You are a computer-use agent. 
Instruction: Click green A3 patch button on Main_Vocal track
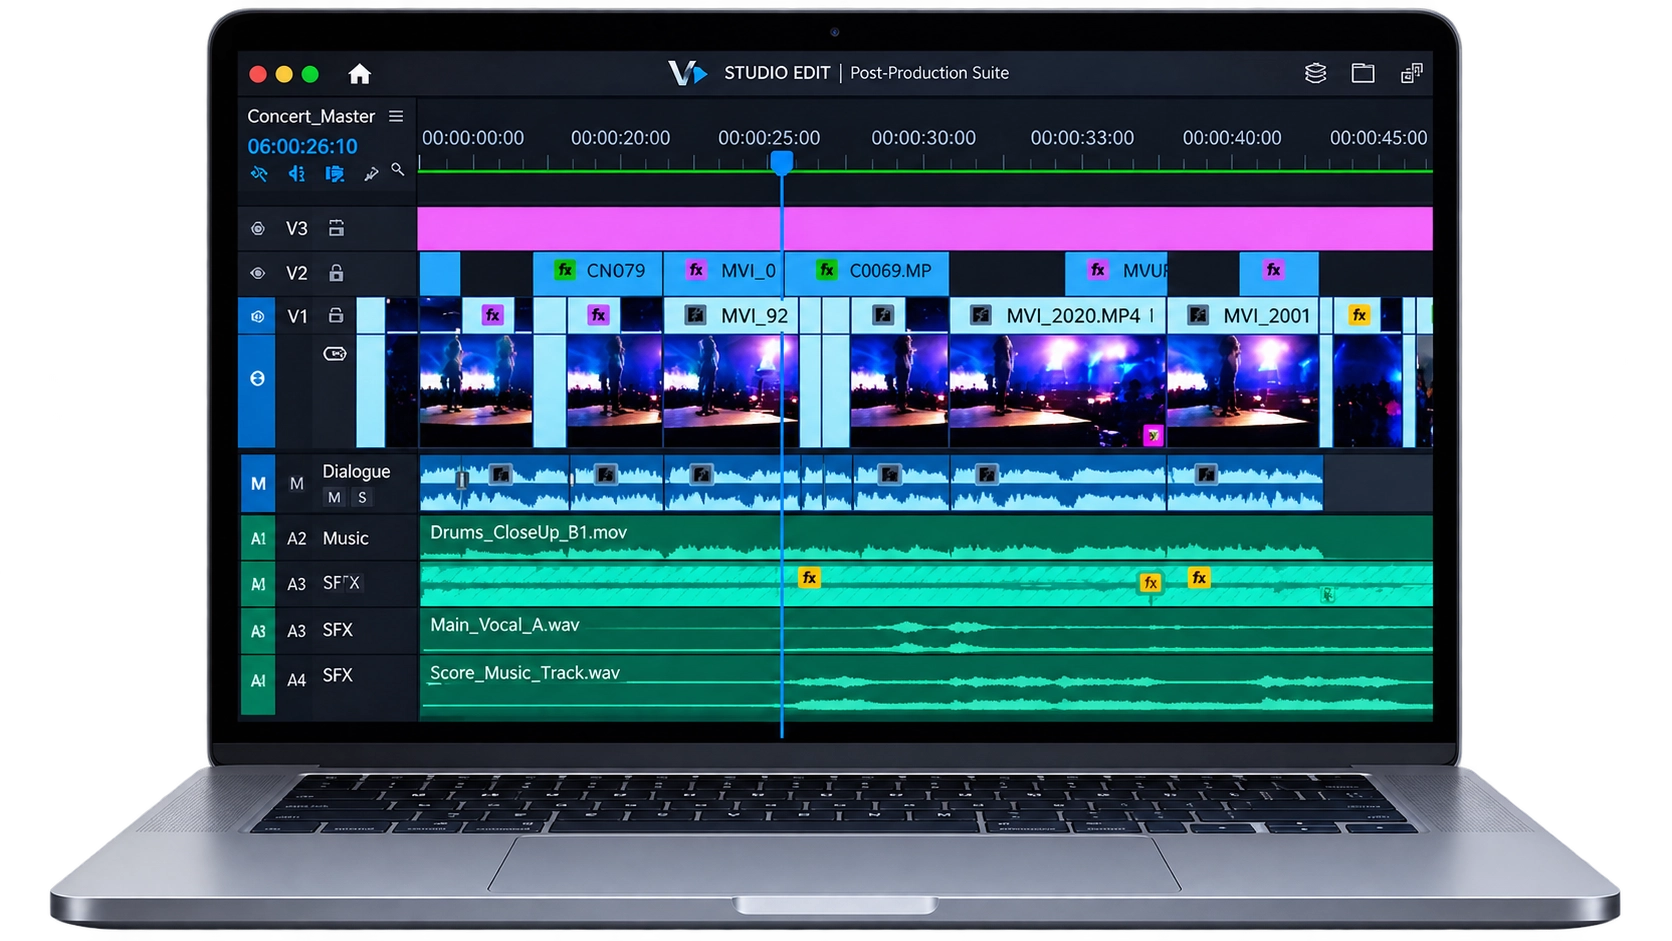[x=258, y=631]
